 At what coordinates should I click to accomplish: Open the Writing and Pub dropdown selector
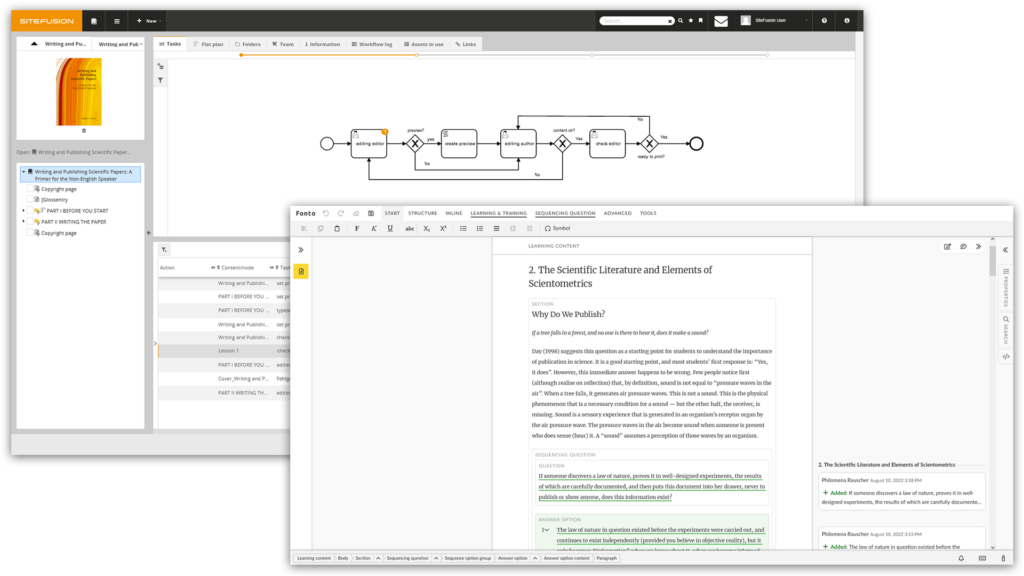pos(120,44)
